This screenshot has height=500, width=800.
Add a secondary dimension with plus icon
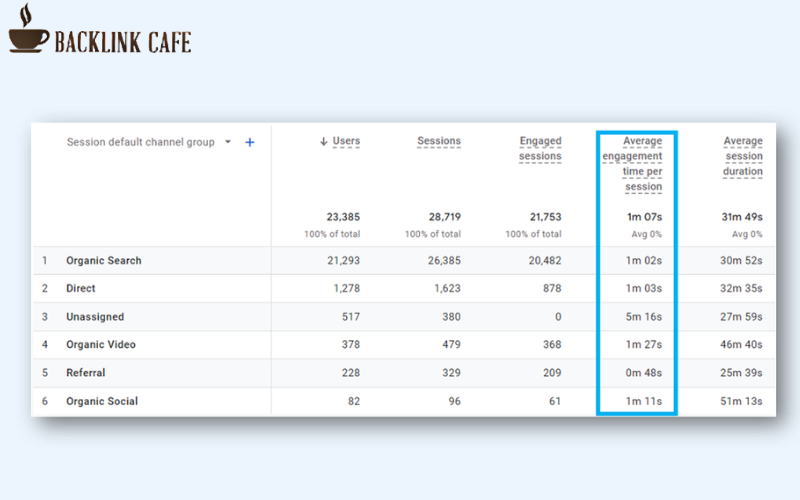(x=249, y=142)
